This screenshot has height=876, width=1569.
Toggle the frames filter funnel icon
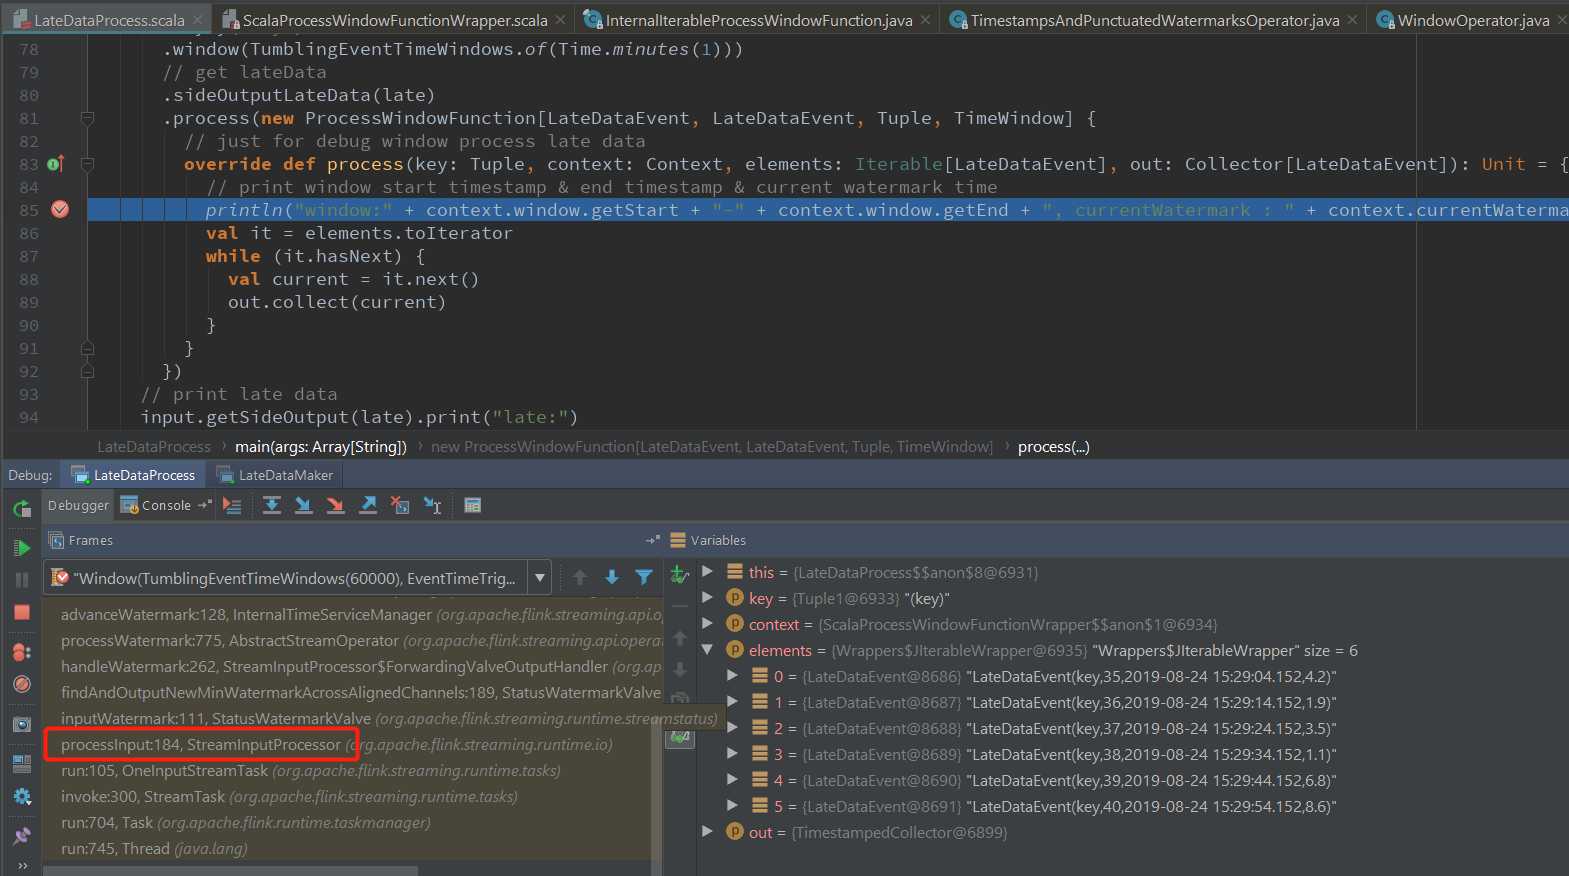pos(644,577)
